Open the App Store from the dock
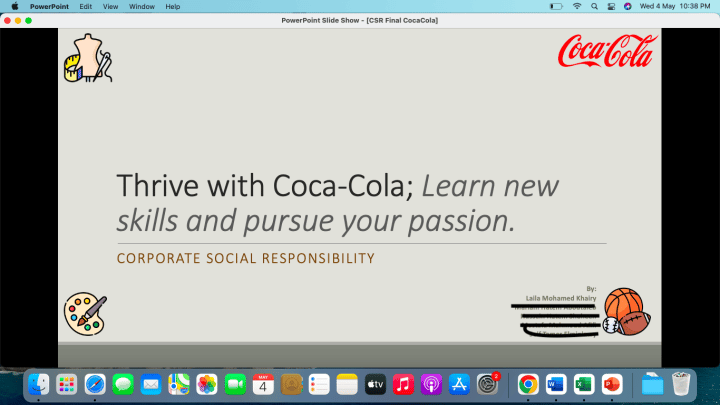Viewport: 720px width, 405px height. 460,383
